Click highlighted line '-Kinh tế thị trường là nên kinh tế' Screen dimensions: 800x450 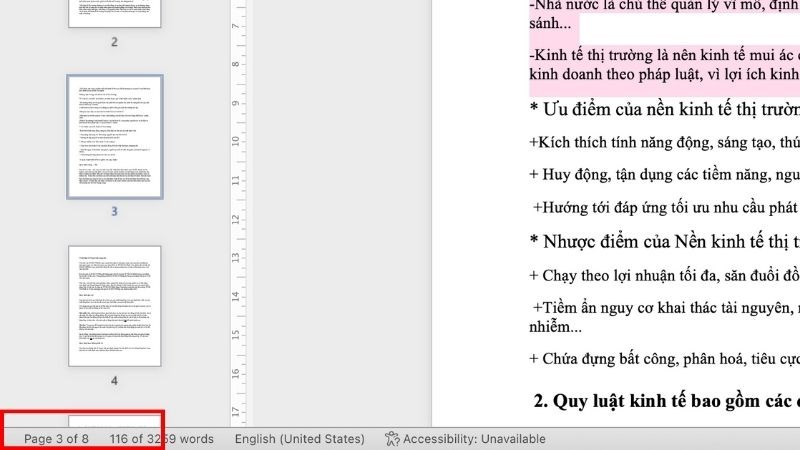(x=665, y=55)
